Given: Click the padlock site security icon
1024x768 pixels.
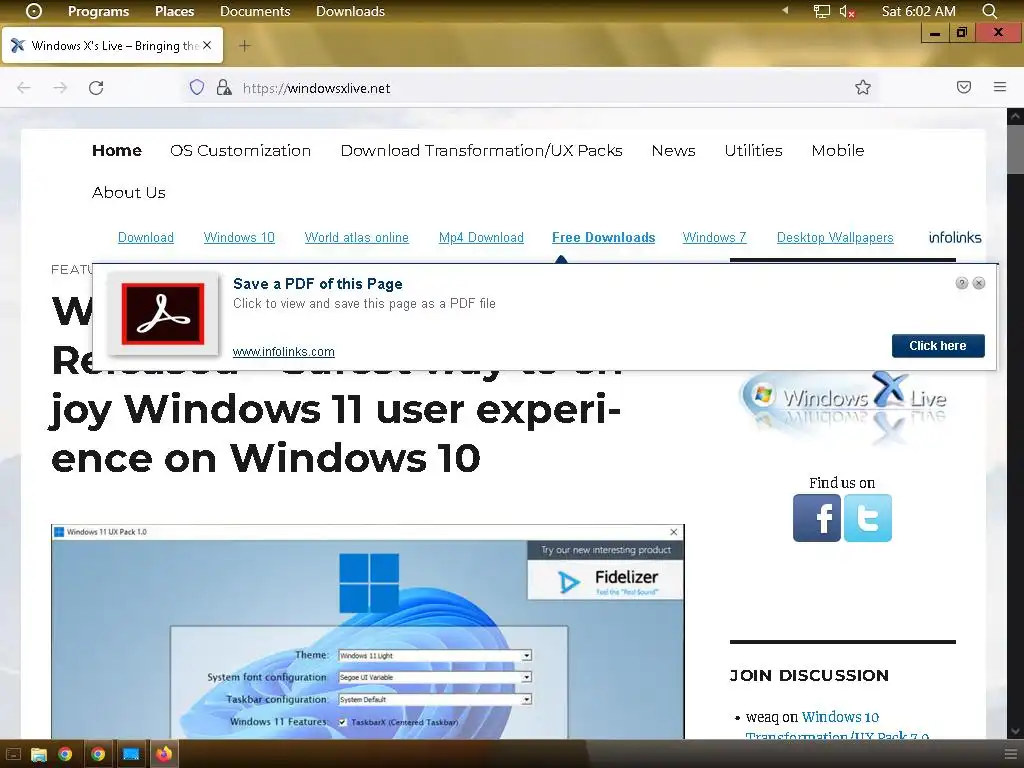Looking at the screenshot, I should (x=224, y=88).
